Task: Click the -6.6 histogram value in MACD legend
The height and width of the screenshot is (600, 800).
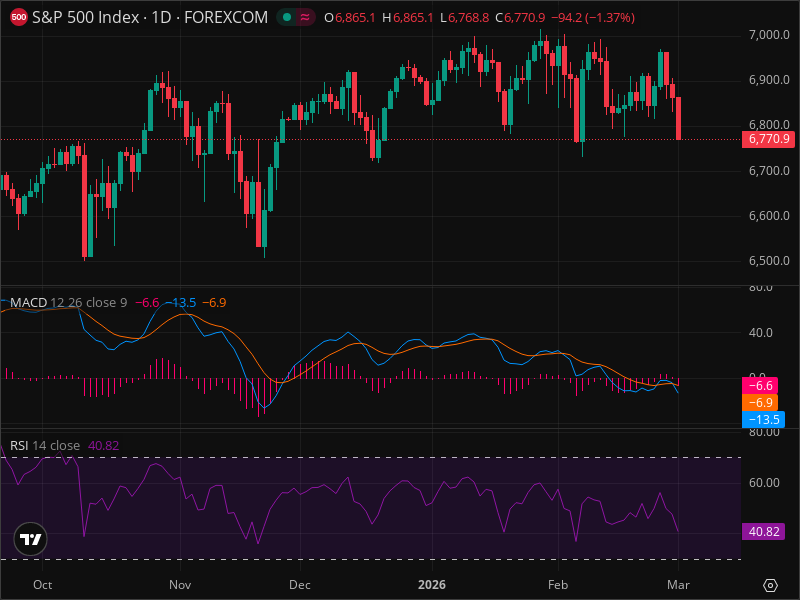Action: click(147, 303)
